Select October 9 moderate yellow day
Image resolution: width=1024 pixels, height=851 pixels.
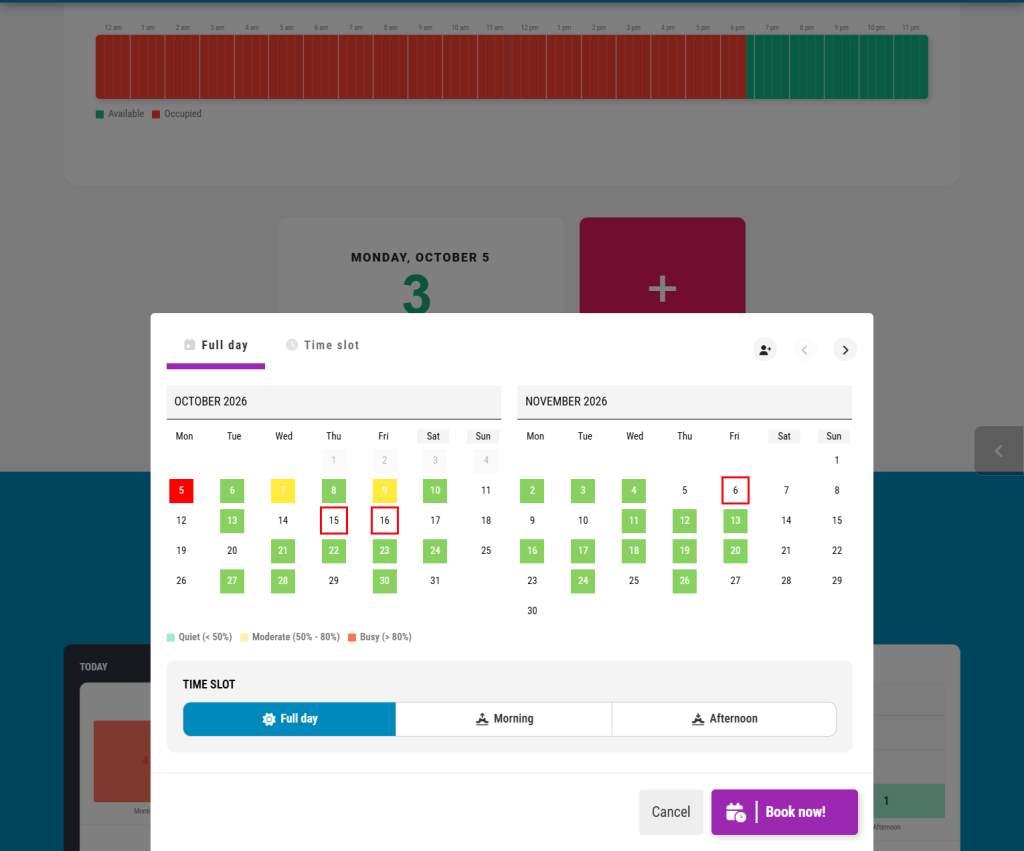coord(385,490)
